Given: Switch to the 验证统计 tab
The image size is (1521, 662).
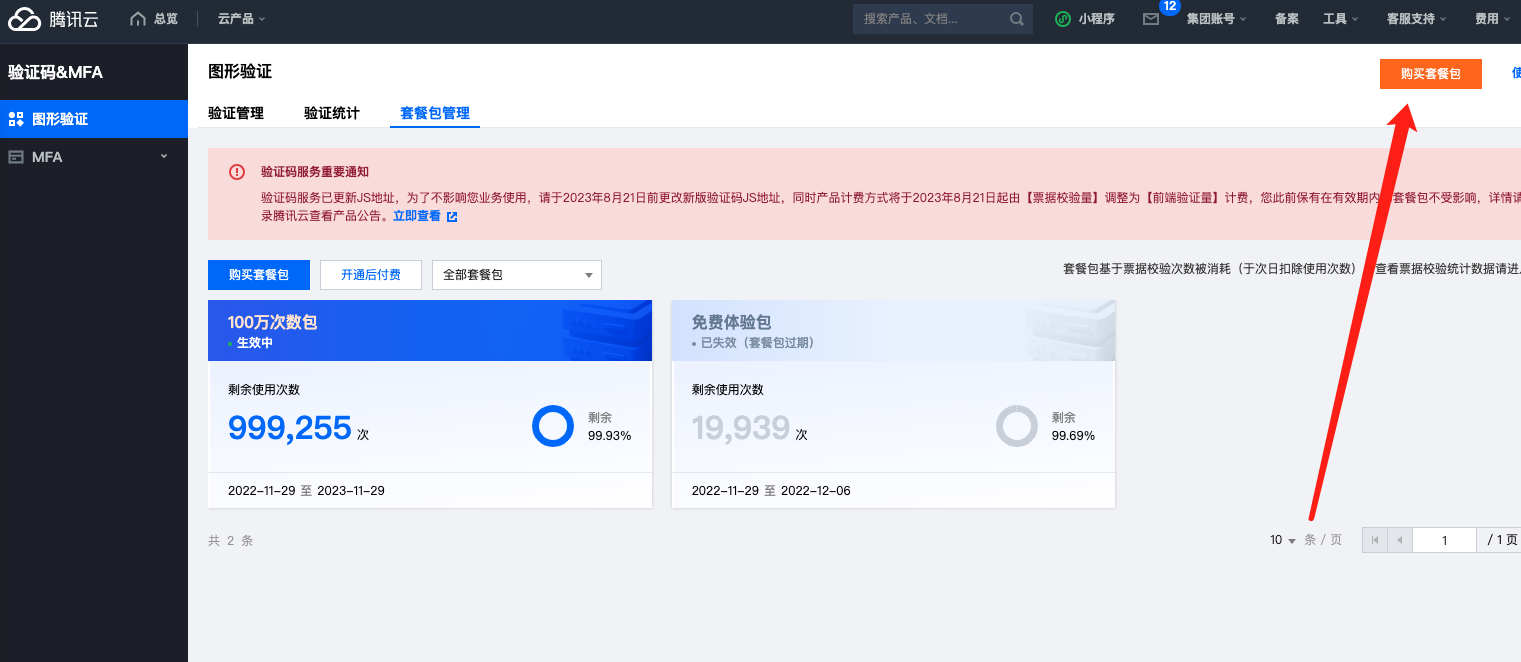Looking at the screenshot, I should click(x=332, y=113).
